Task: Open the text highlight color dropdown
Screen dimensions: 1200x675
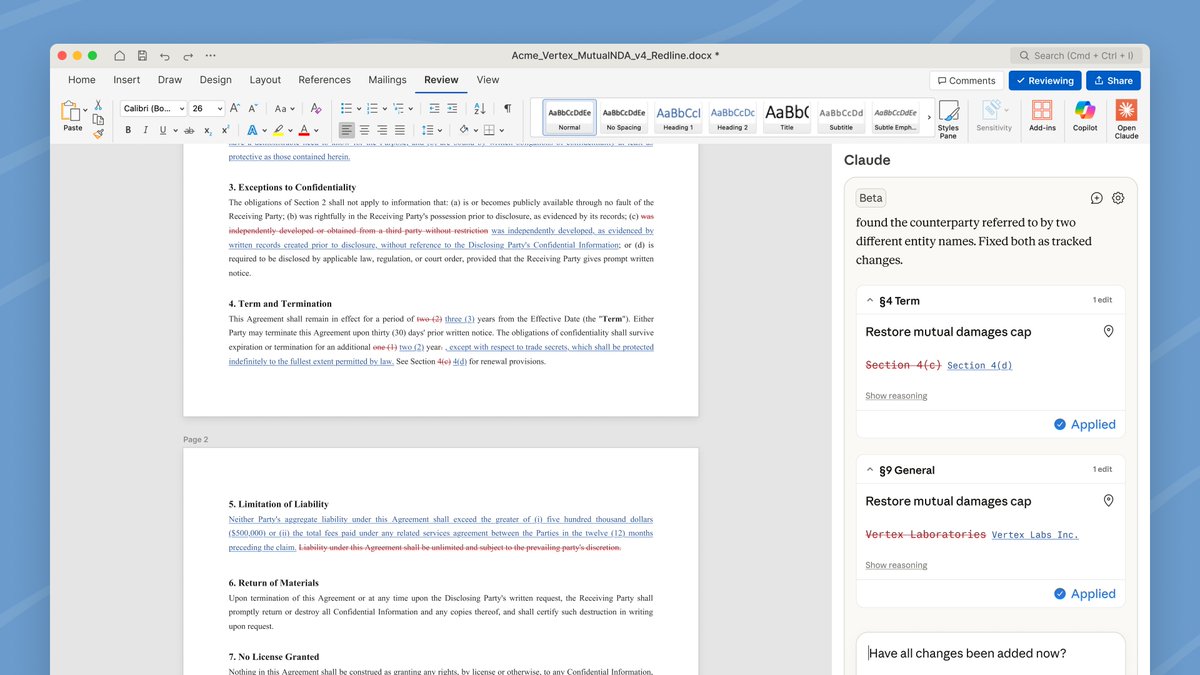Action: point(290,129)
